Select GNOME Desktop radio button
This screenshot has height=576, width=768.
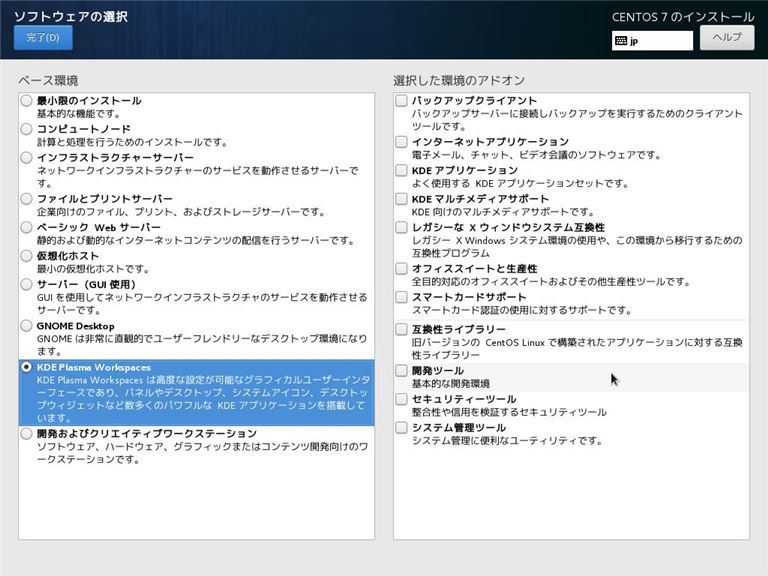26,326
